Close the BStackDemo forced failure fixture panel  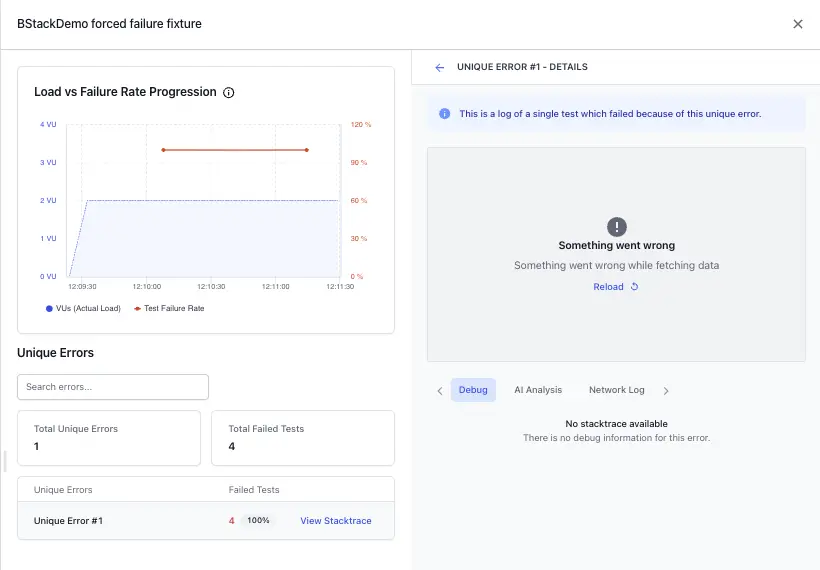(x=798, y=24)
